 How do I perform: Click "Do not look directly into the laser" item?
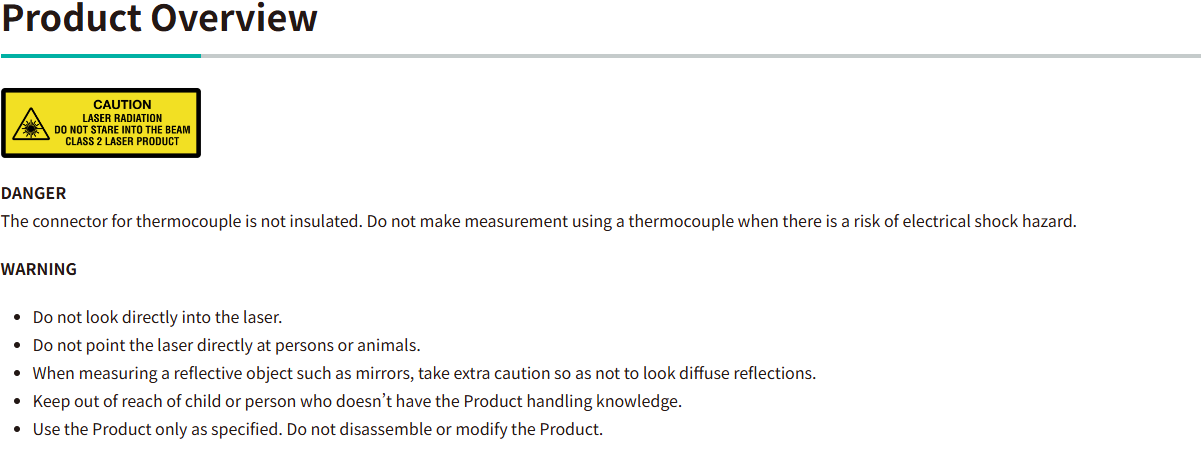158,317
